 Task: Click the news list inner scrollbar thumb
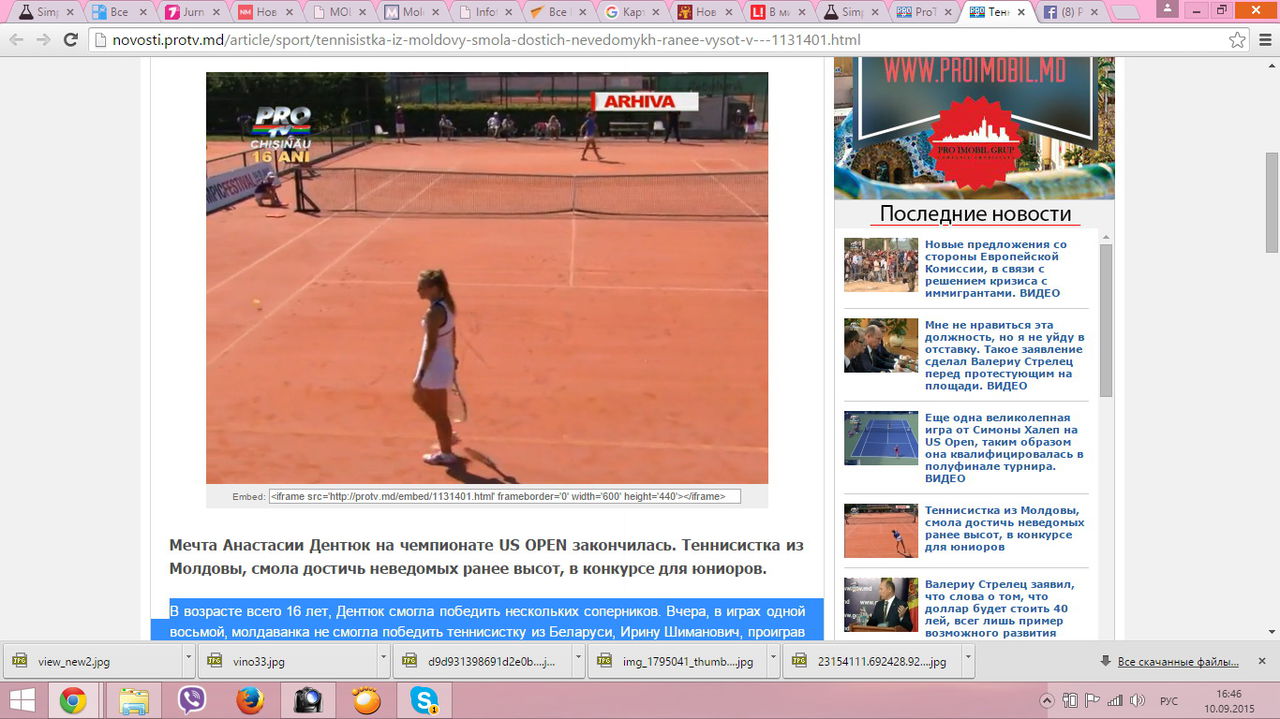tap(1106, 320)
